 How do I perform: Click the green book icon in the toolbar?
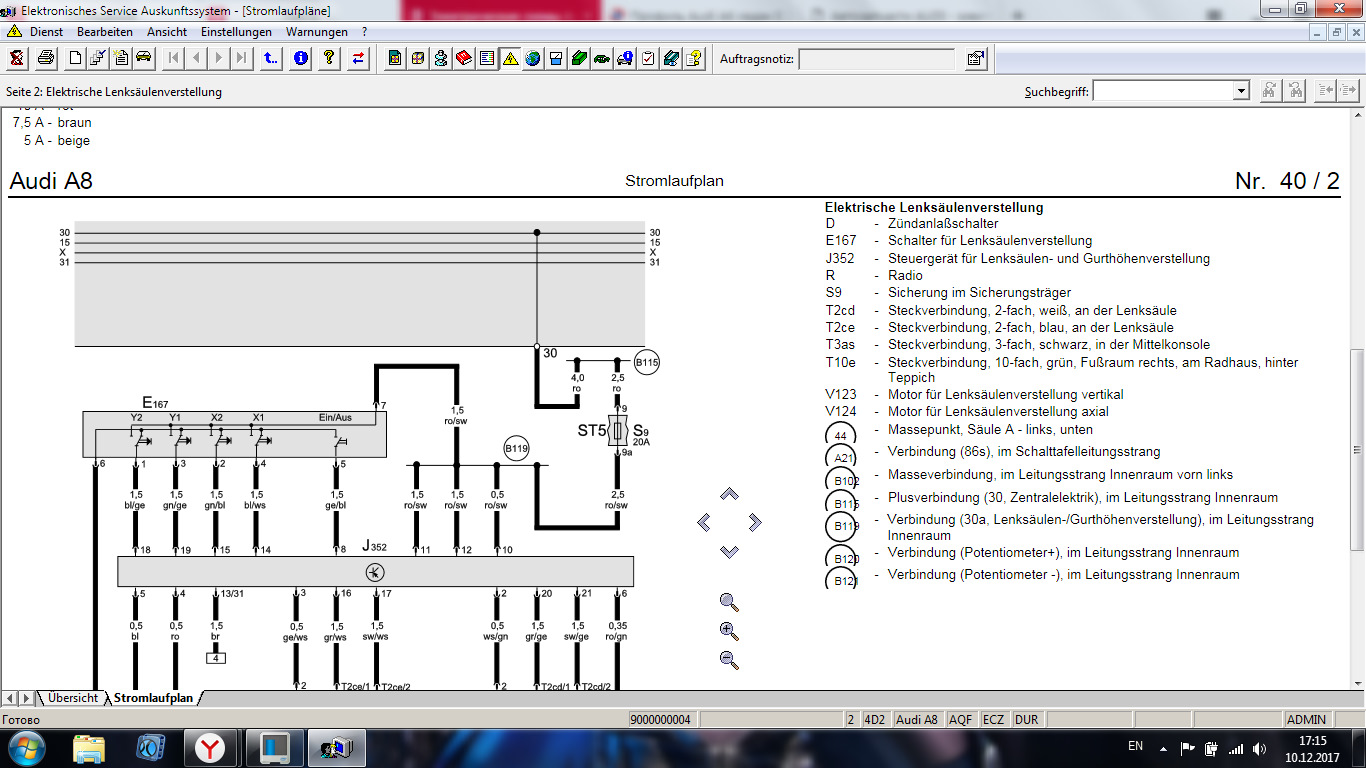point(579,58)
